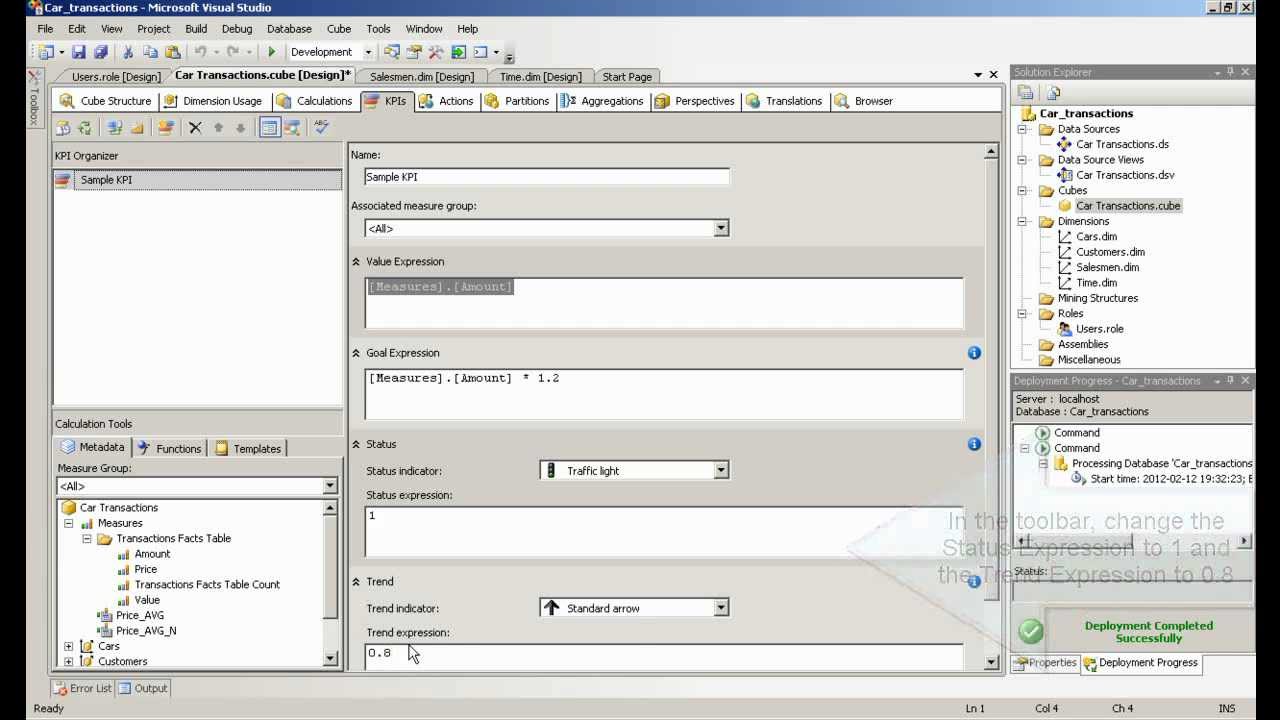Image resolution: width=1280 pixels, height=720 pixels.
Task: Click the Paste icon in toolbar
Action: 173,52
